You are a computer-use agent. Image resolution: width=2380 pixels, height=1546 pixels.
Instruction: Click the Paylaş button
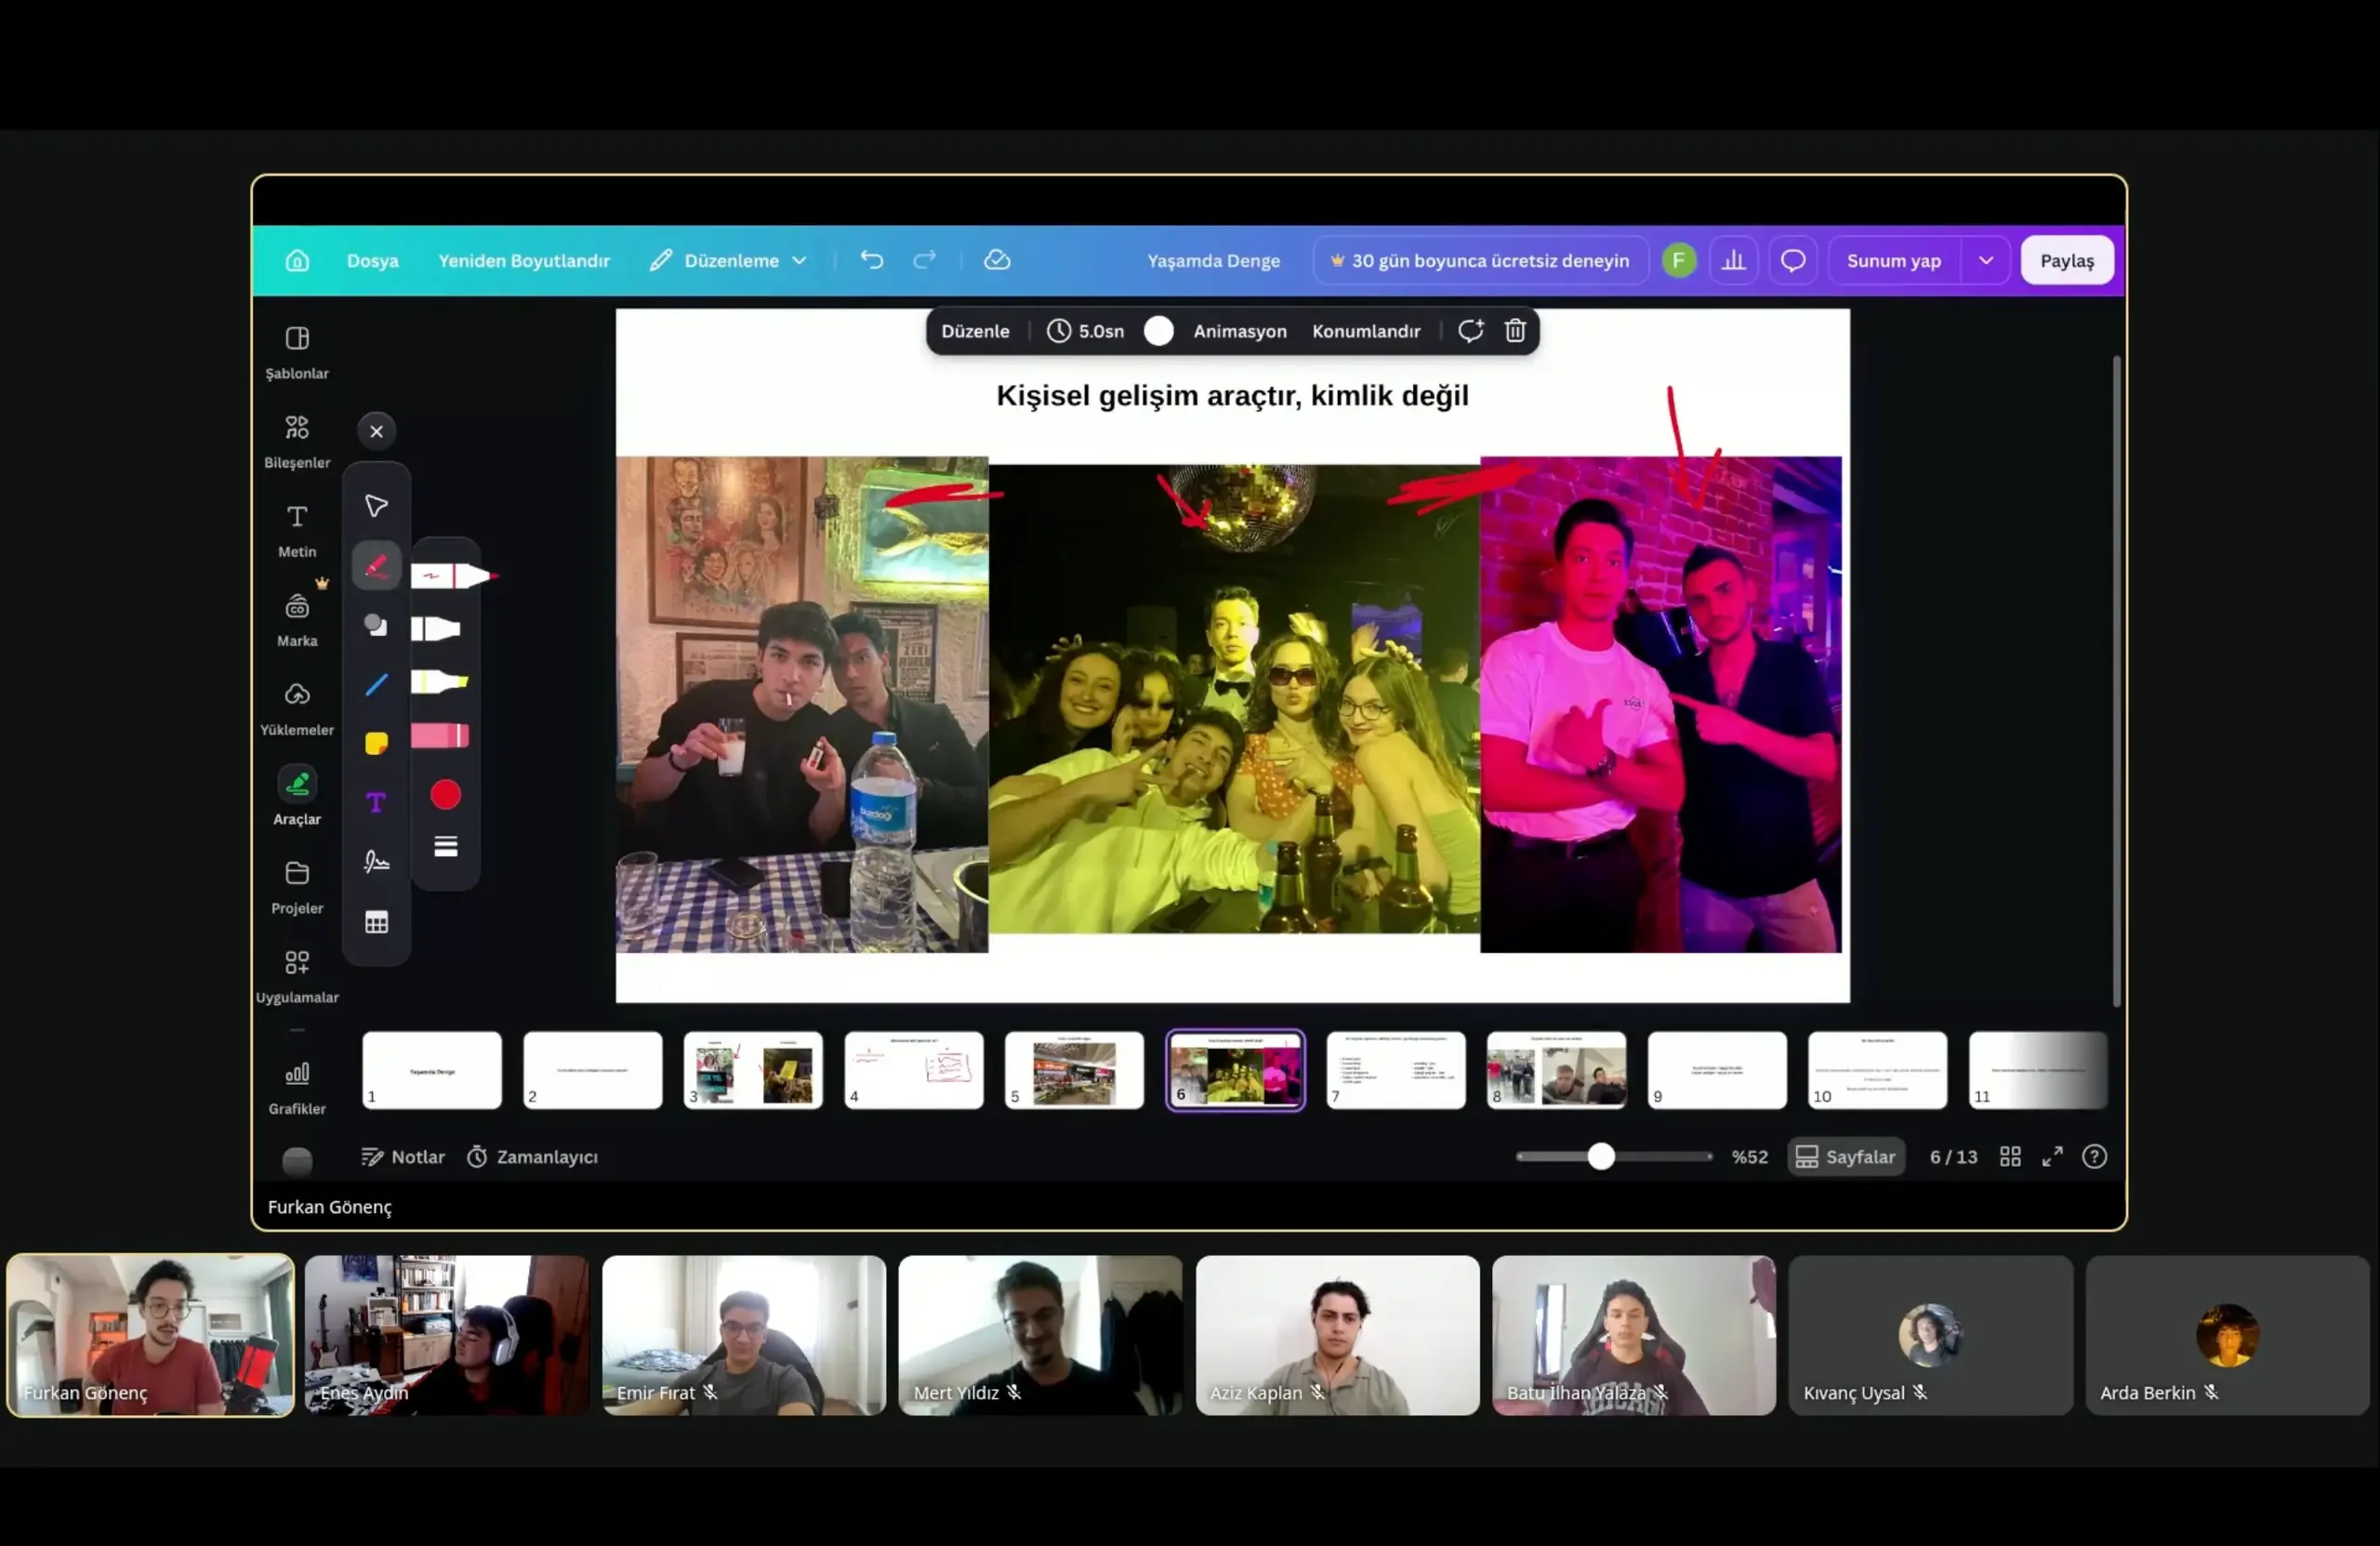click(2067, 261)
